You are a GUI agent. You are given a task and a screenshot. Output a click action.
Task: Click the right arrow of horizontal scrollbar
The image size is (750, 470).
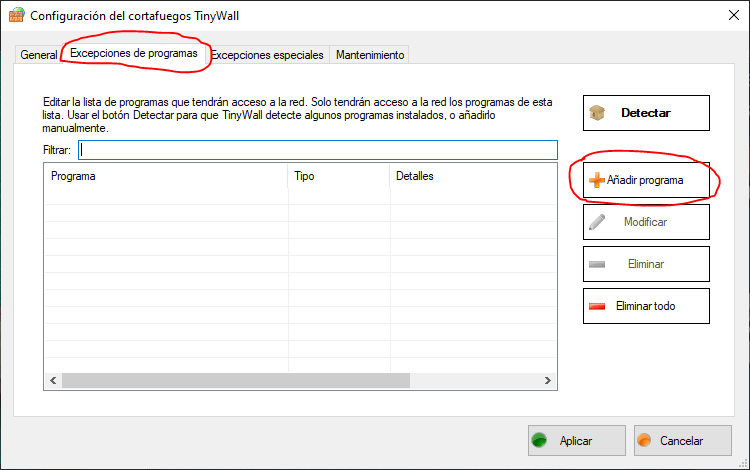point(548,381)
